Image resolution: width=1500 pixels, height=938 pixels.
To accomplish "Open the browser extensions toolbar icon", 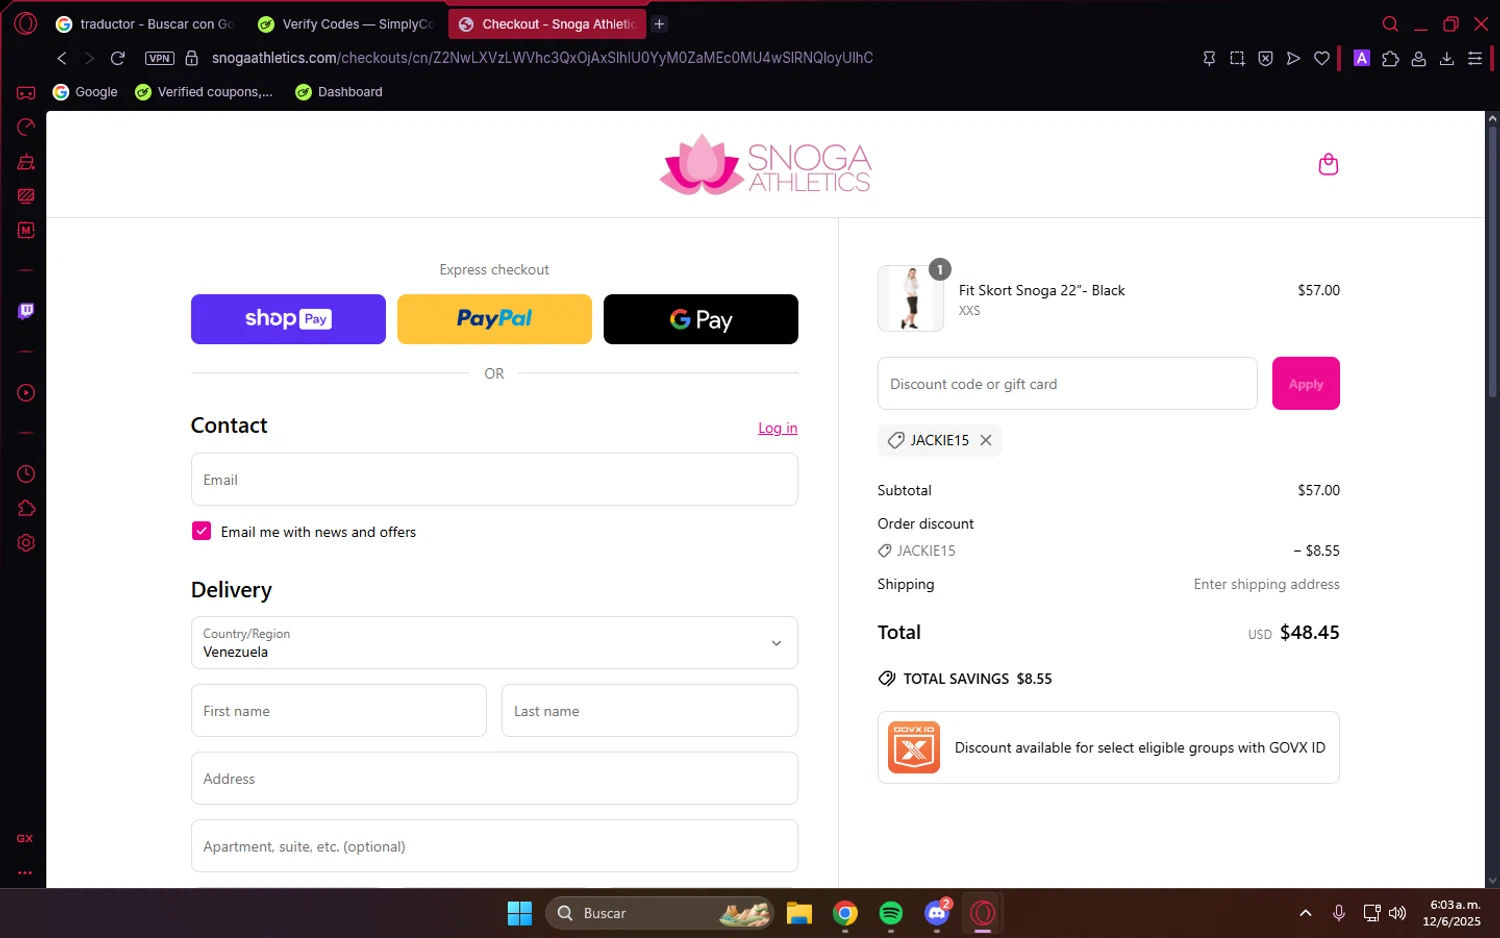I will tap(1390, 58).
